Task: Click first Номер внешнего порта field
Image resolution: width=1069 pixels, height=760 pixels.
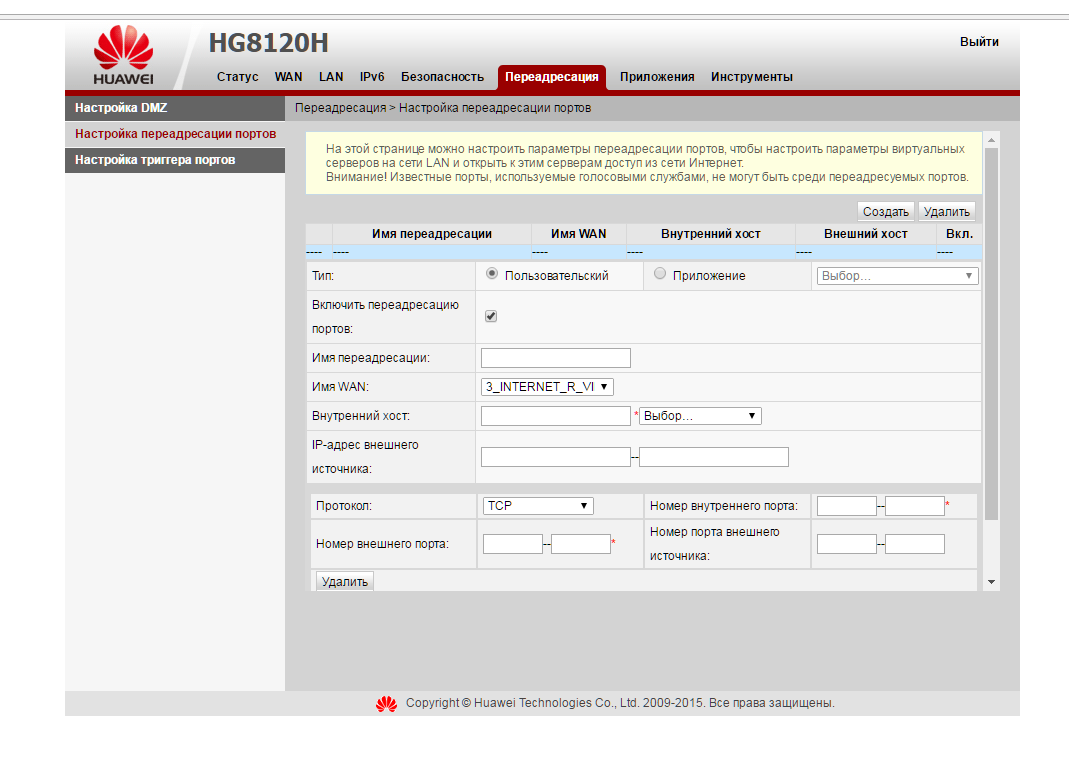Action: coord(513,544)
